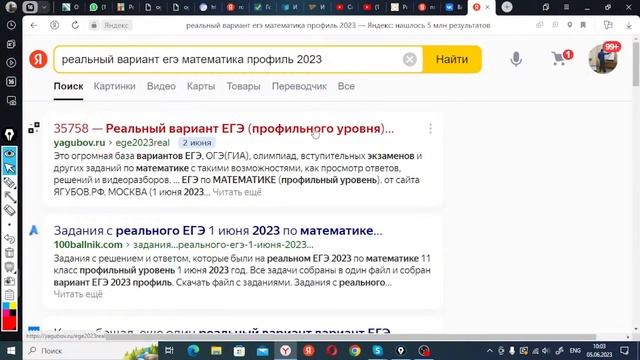
Task: Select the arrow cursor tool in the annotation toolbar
Action: [x=9, y=168]
